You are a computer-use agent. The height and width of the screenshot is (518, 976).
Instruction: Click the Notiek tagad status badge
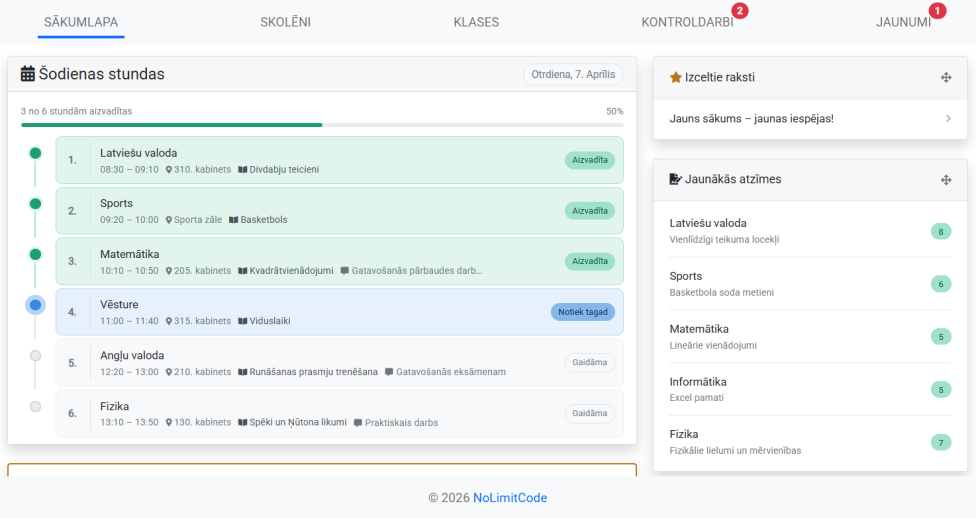coord(582,312)
